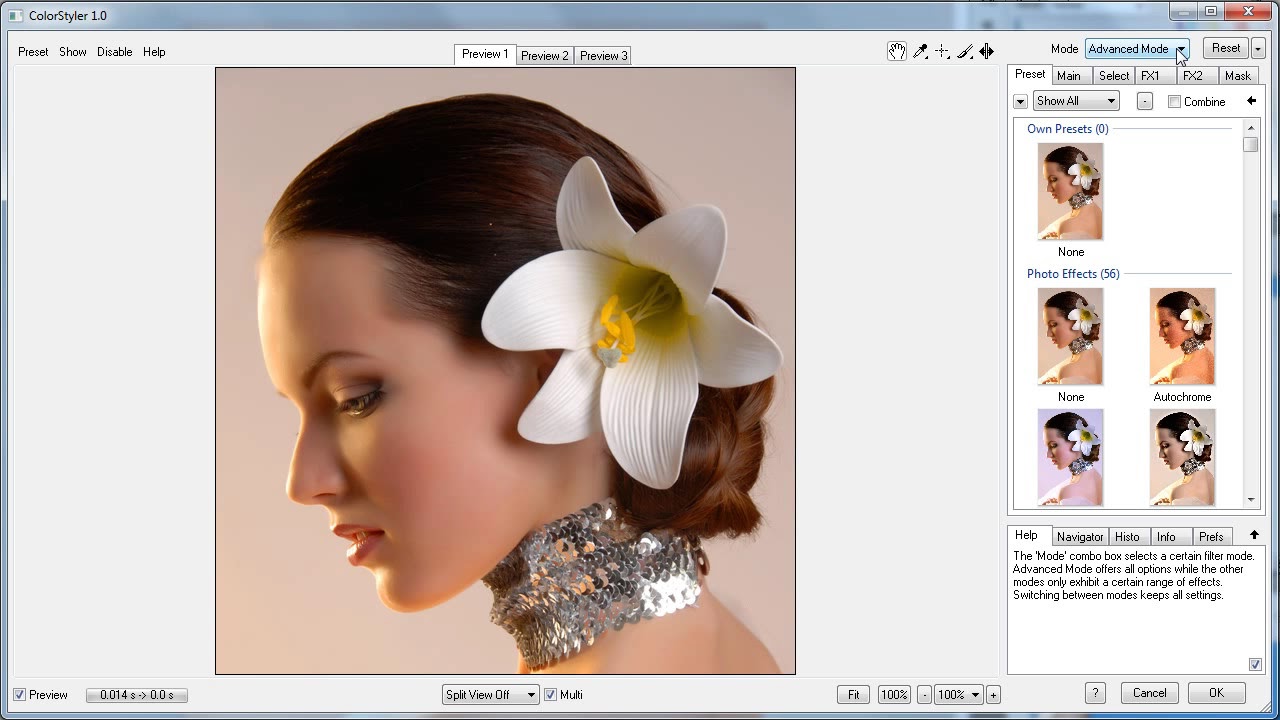Viewport: 1280px width, 720px height.
Task: Toggle the Preview checkbox
Action: click(x=20, y=695)
